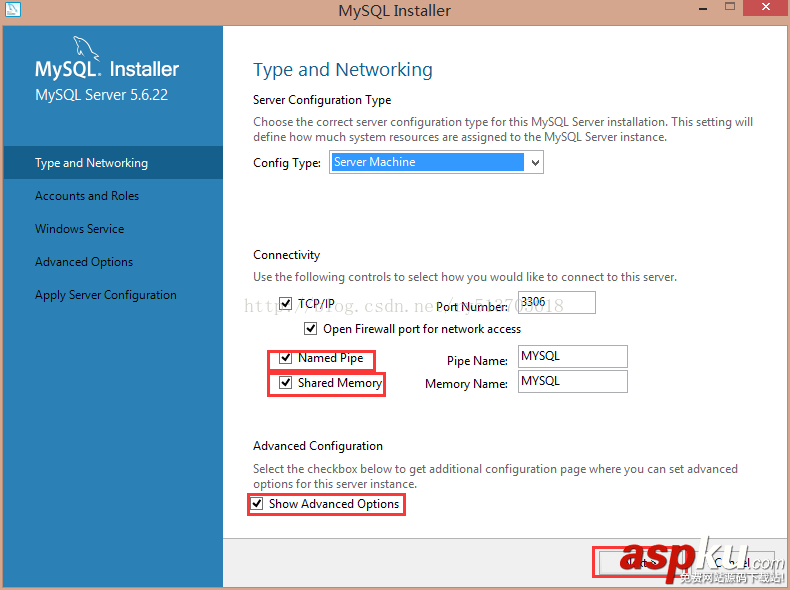Uncheck the Named Pipe checkbox
The width and height of the screenshot is (790, 590).
coord(286,358)
